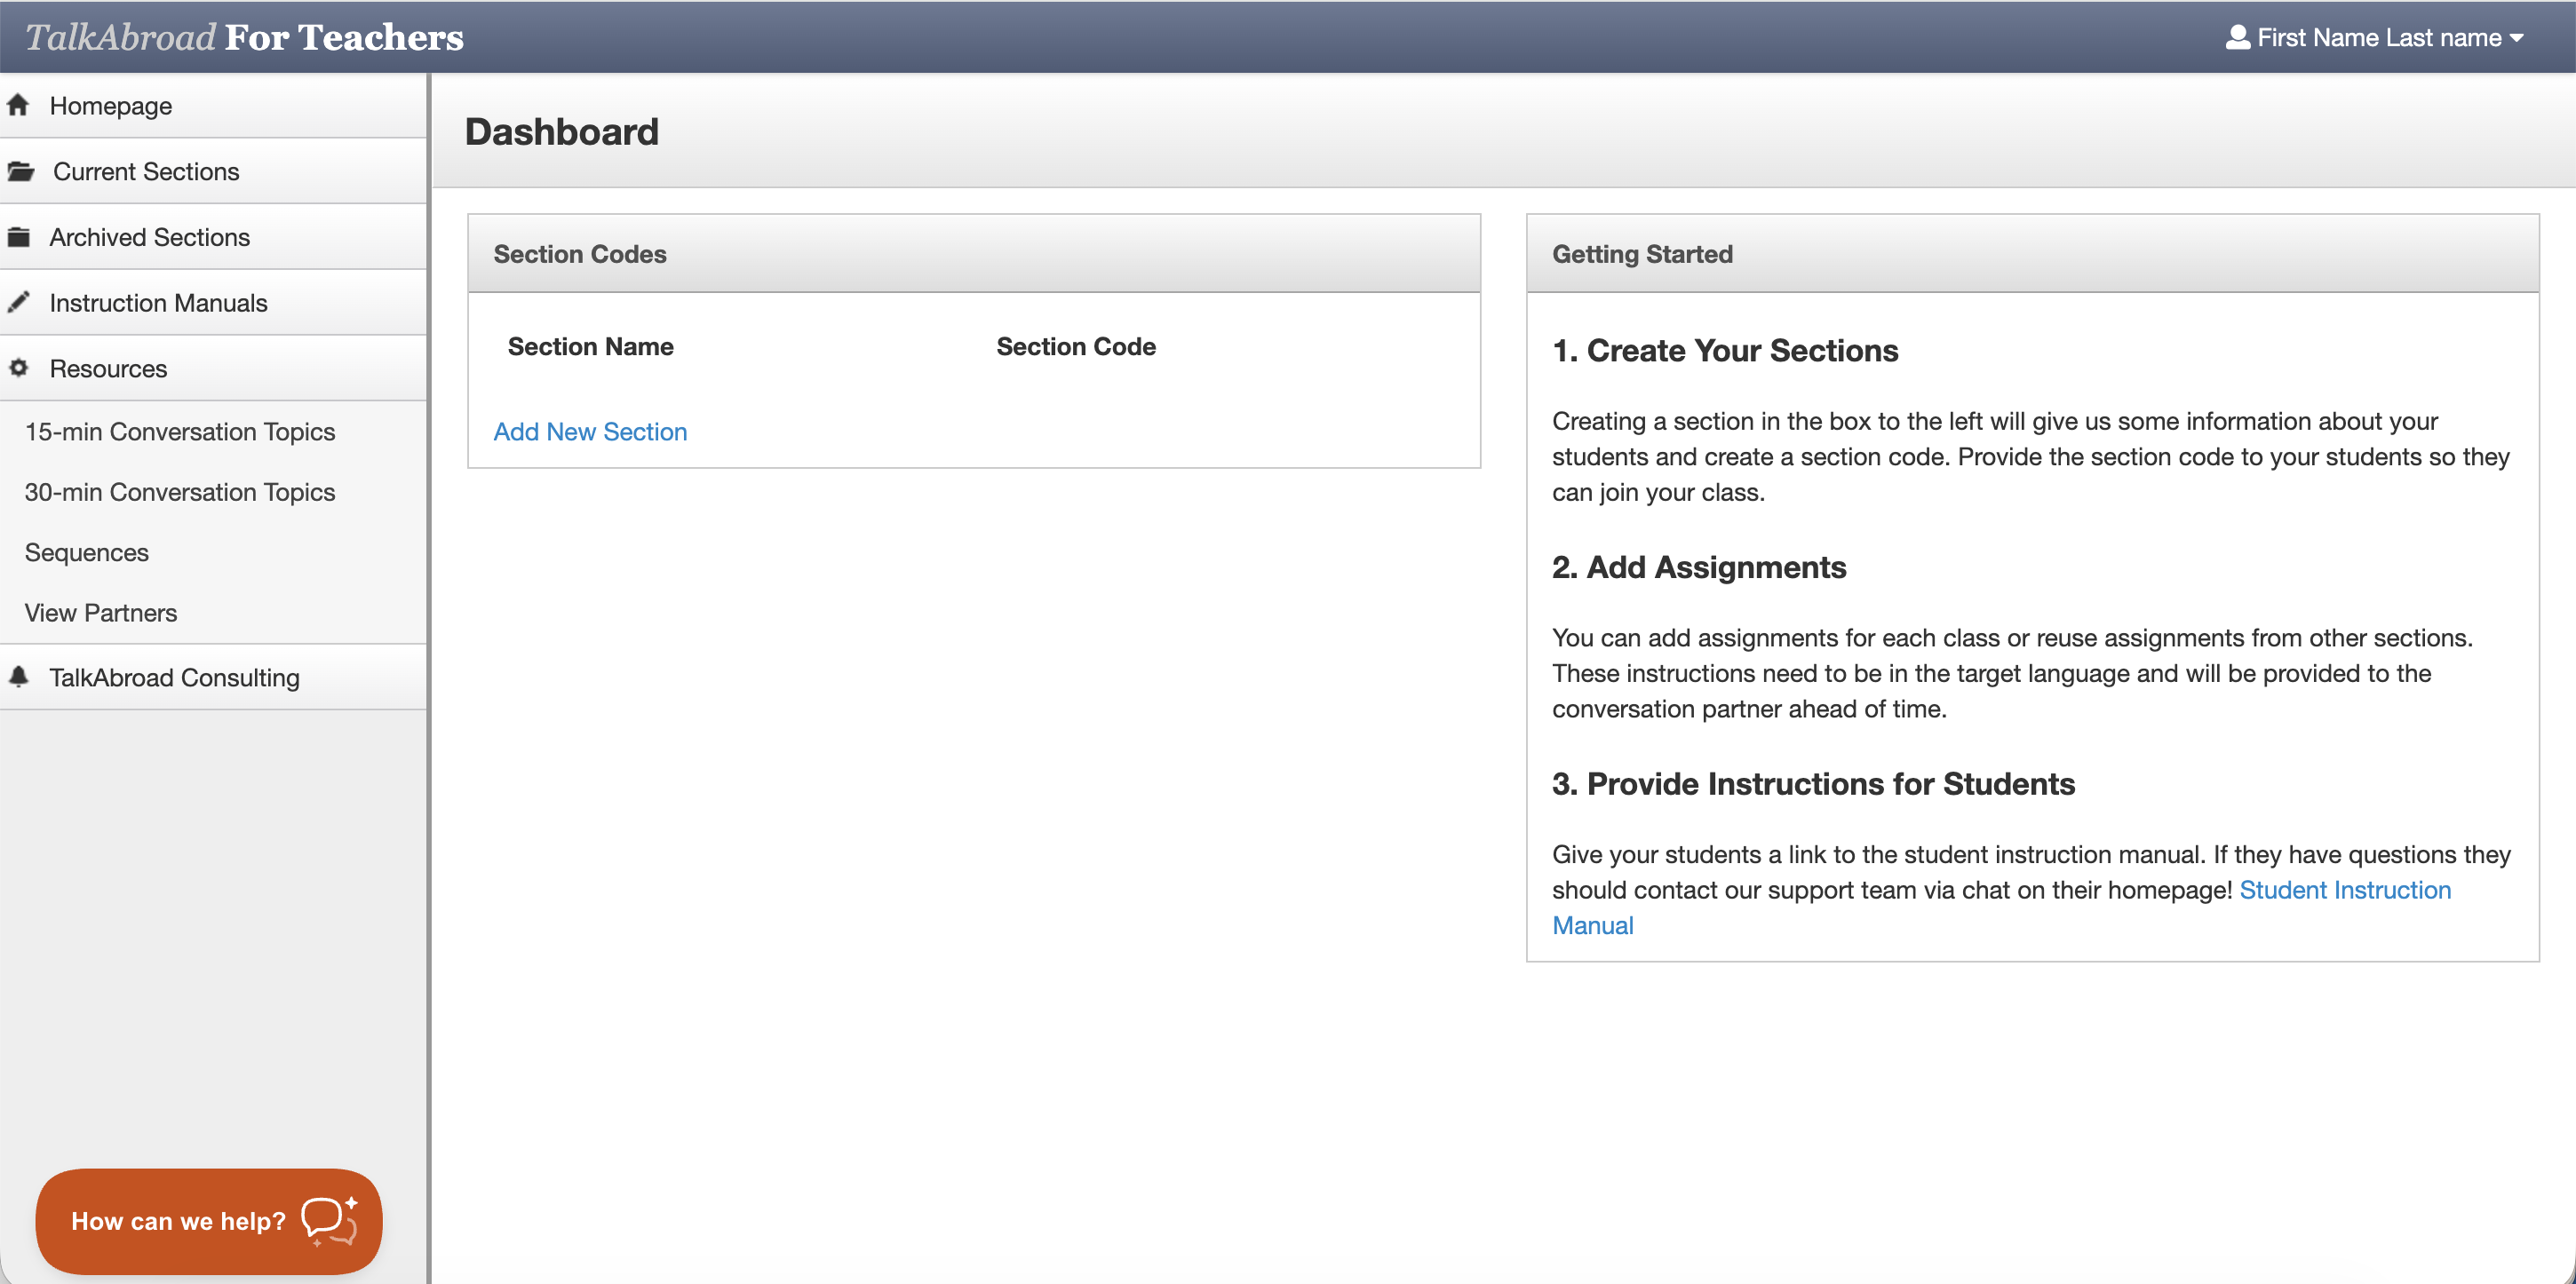The height and width of the screenshot is (1284, 2576).
Task: Click the Archived Sections folder icon
Action: pos(19,237)
